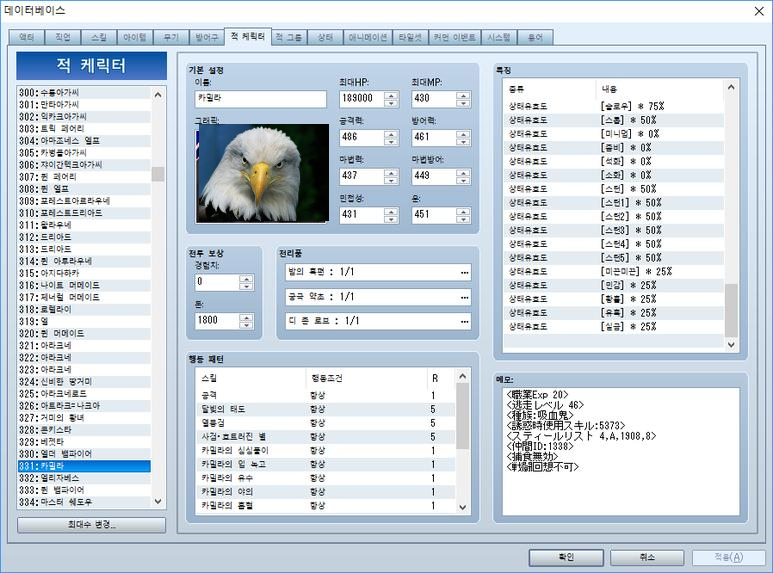Lower 마법방어 value 443 with down arrow
This screenshot has height=573, width=773.
point(463,180)
